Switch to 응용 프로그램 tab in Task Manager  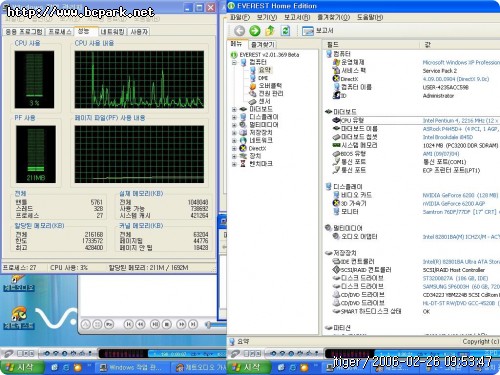[x=24, y=32]
